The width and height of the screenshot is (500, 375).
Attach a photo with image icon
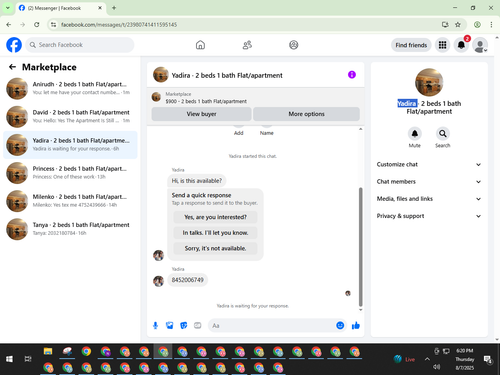pyautogui.click(x=169, y=325)
